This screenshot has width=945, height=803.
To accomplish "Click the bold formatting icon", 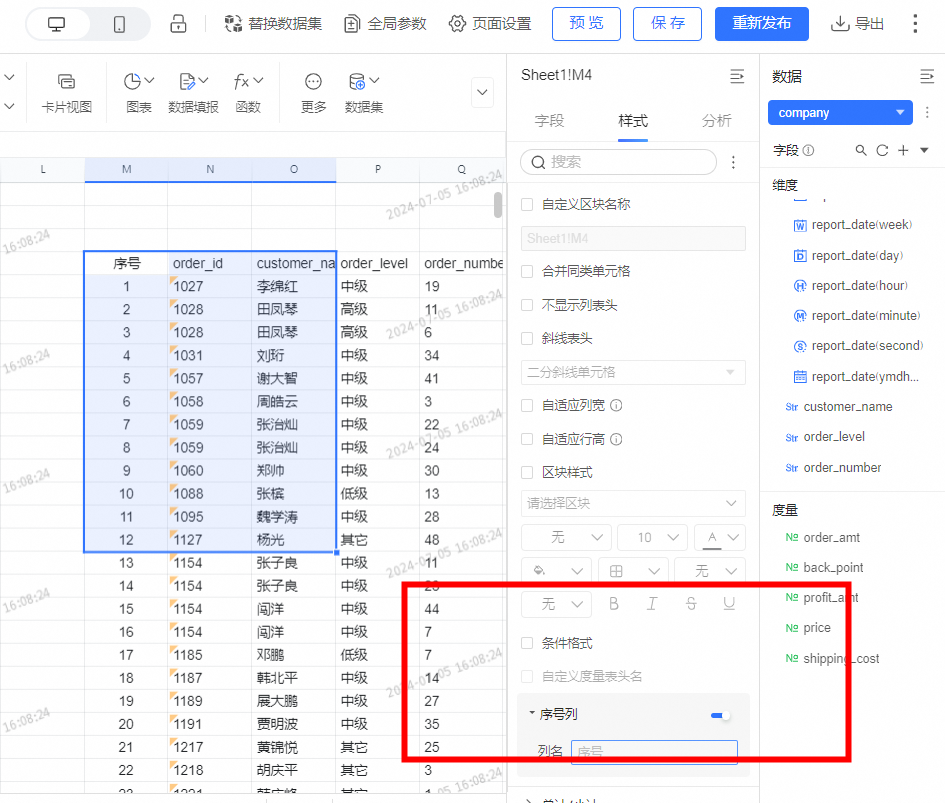I will (614, 604).
